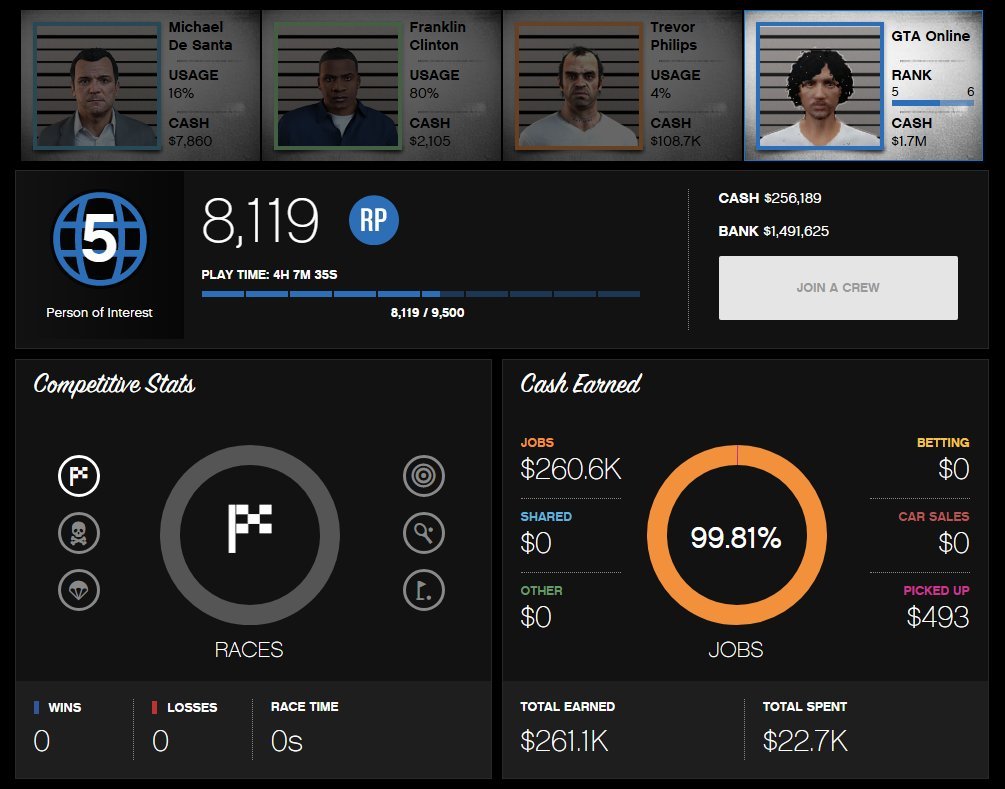Switch to Franklin Clinton character tab
Viewport: 1005px width, 789px height.
click(382, 86)
